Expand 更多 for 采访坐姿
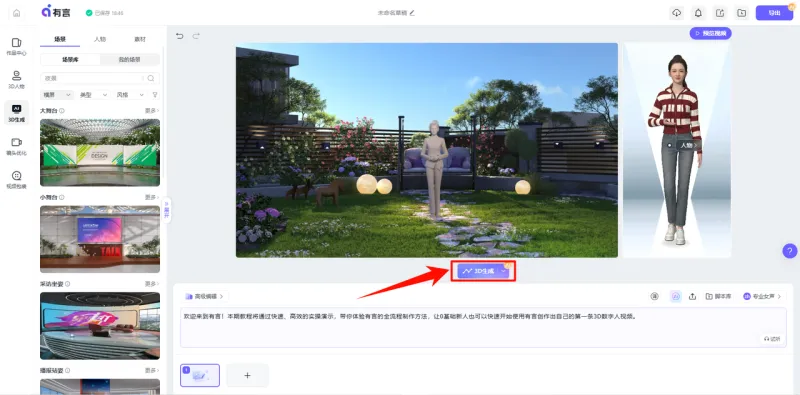Image resolution: width=800 pixels, height=395 pixels. [152, 284]
